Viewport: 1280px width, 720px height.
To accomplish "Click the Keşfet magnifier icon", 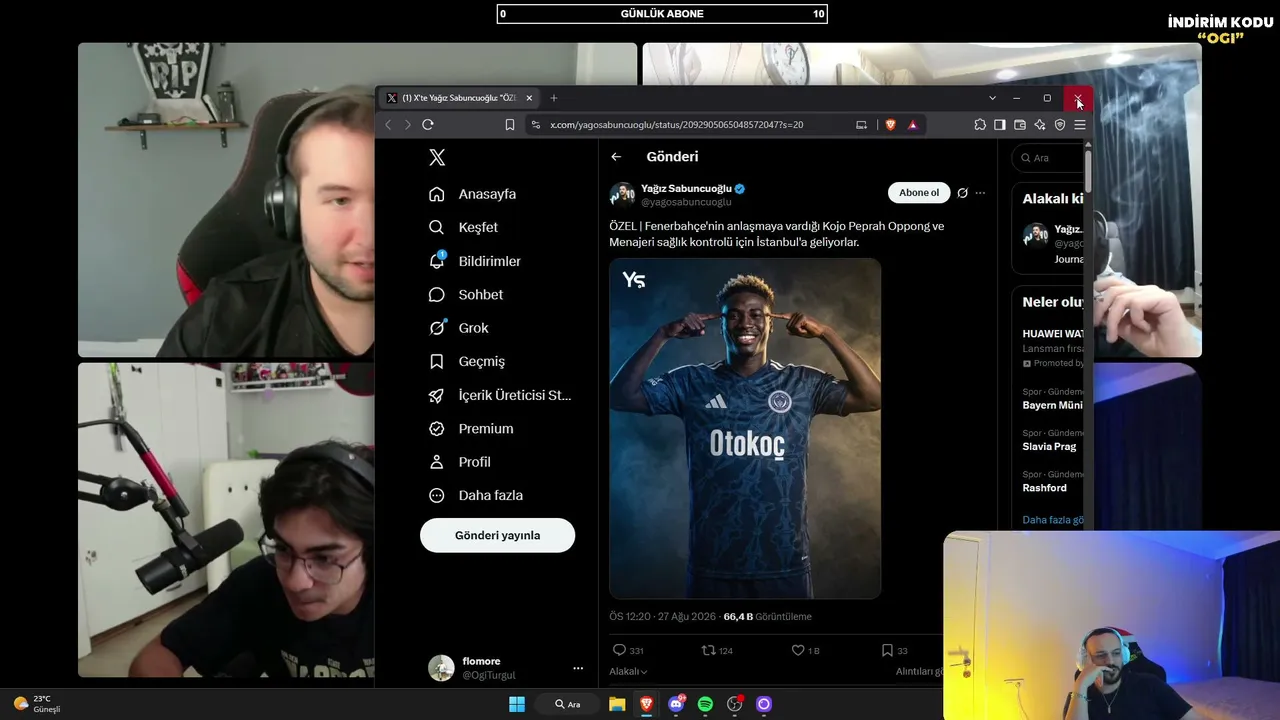I will click(436, 227).
